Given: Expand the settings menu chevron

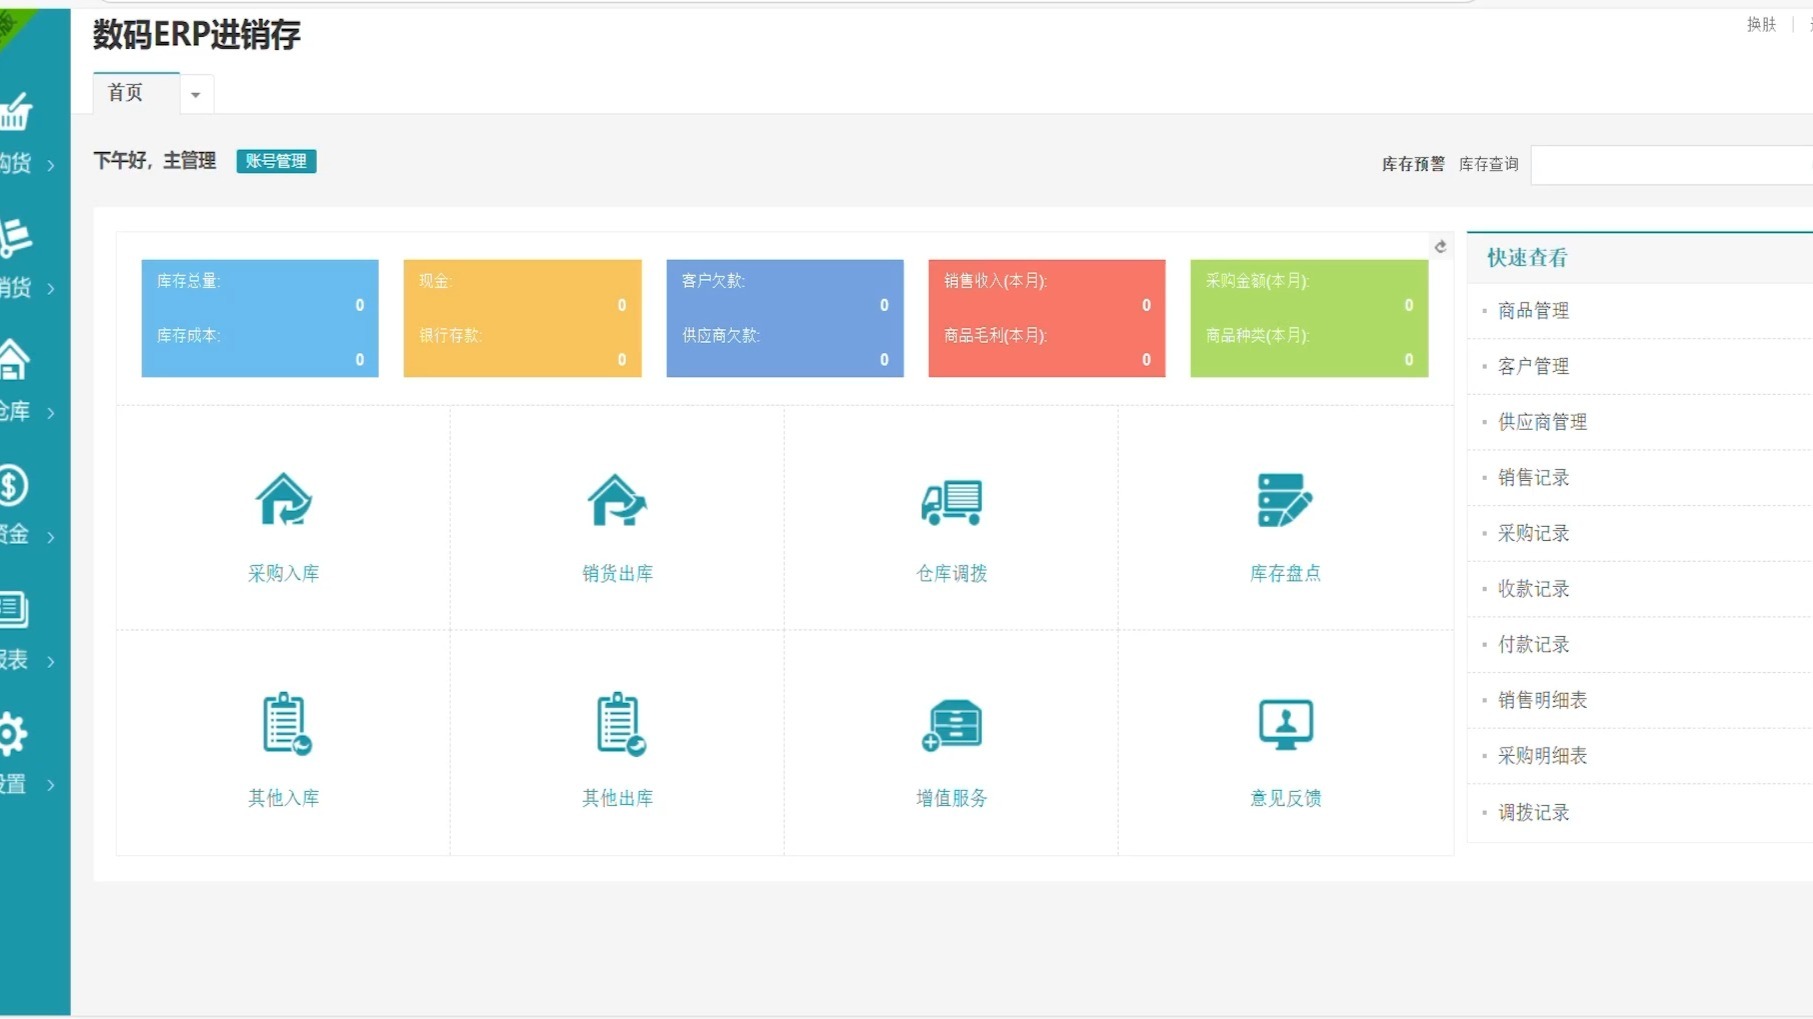Looking at the screenshot, I should coord(51,785).
